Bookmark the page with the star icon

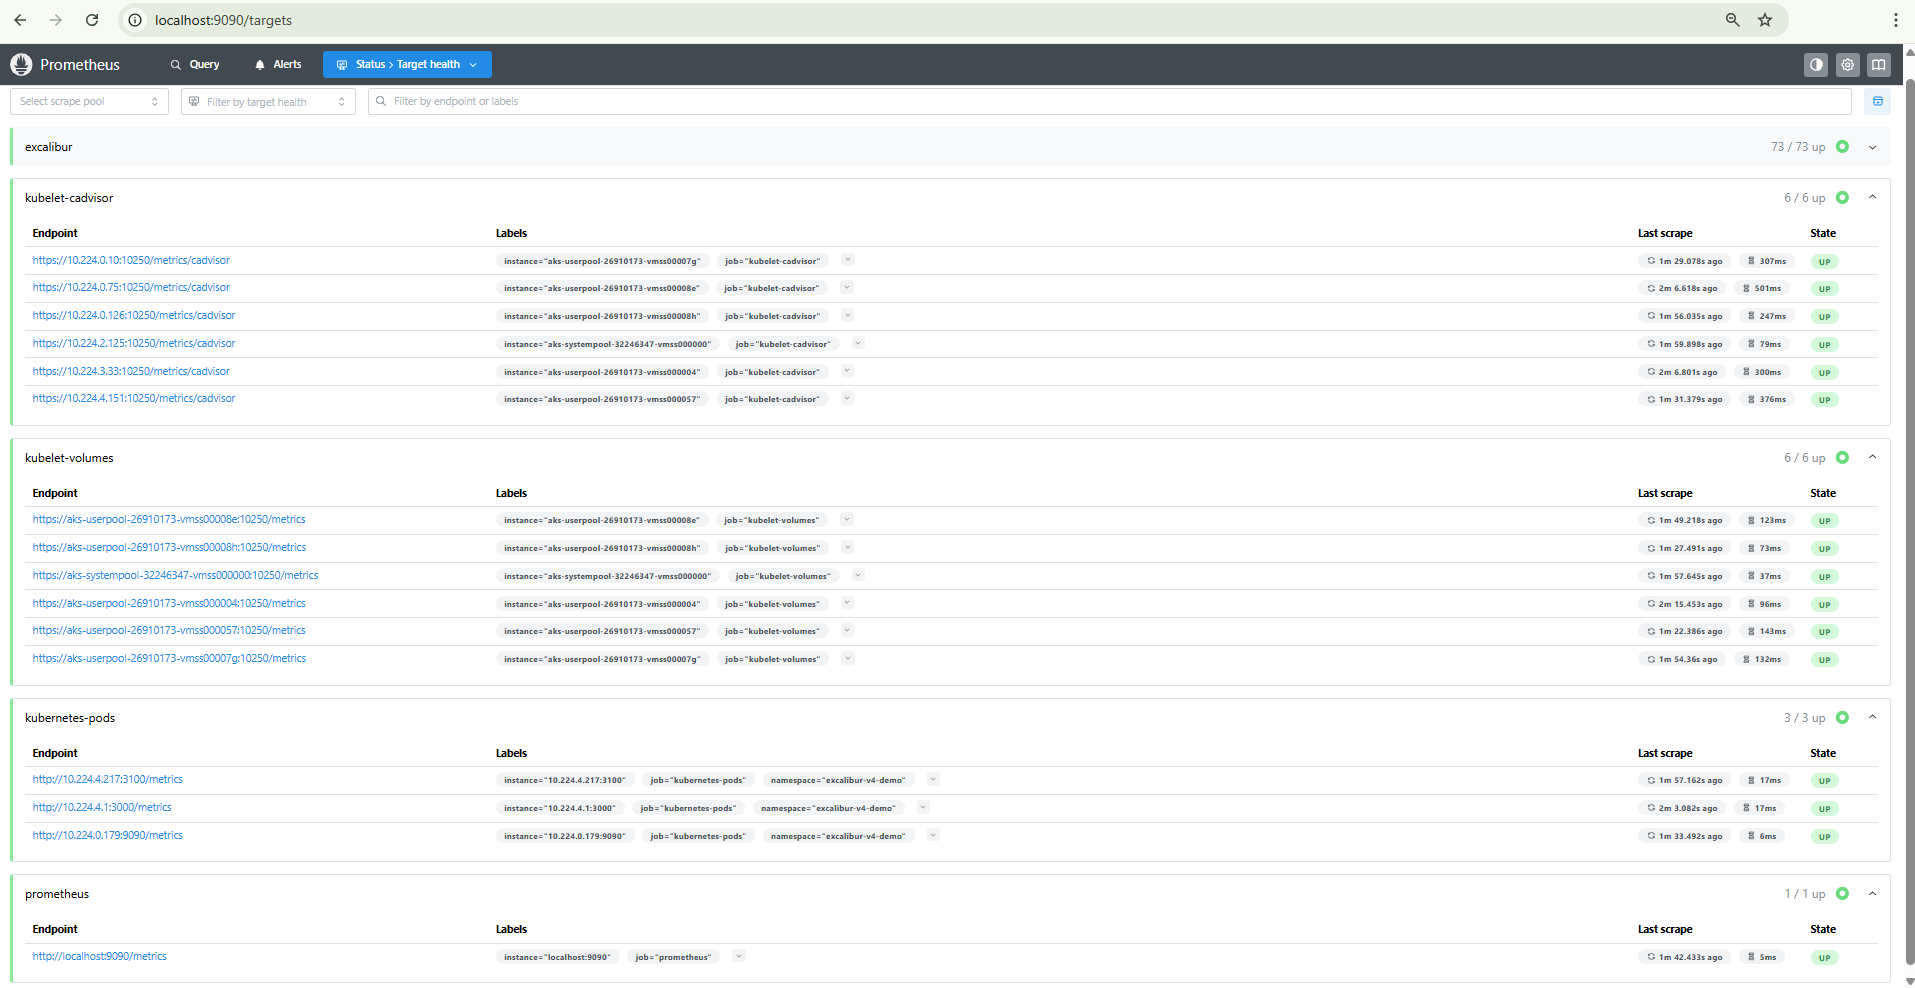(x=1765, y=20)
